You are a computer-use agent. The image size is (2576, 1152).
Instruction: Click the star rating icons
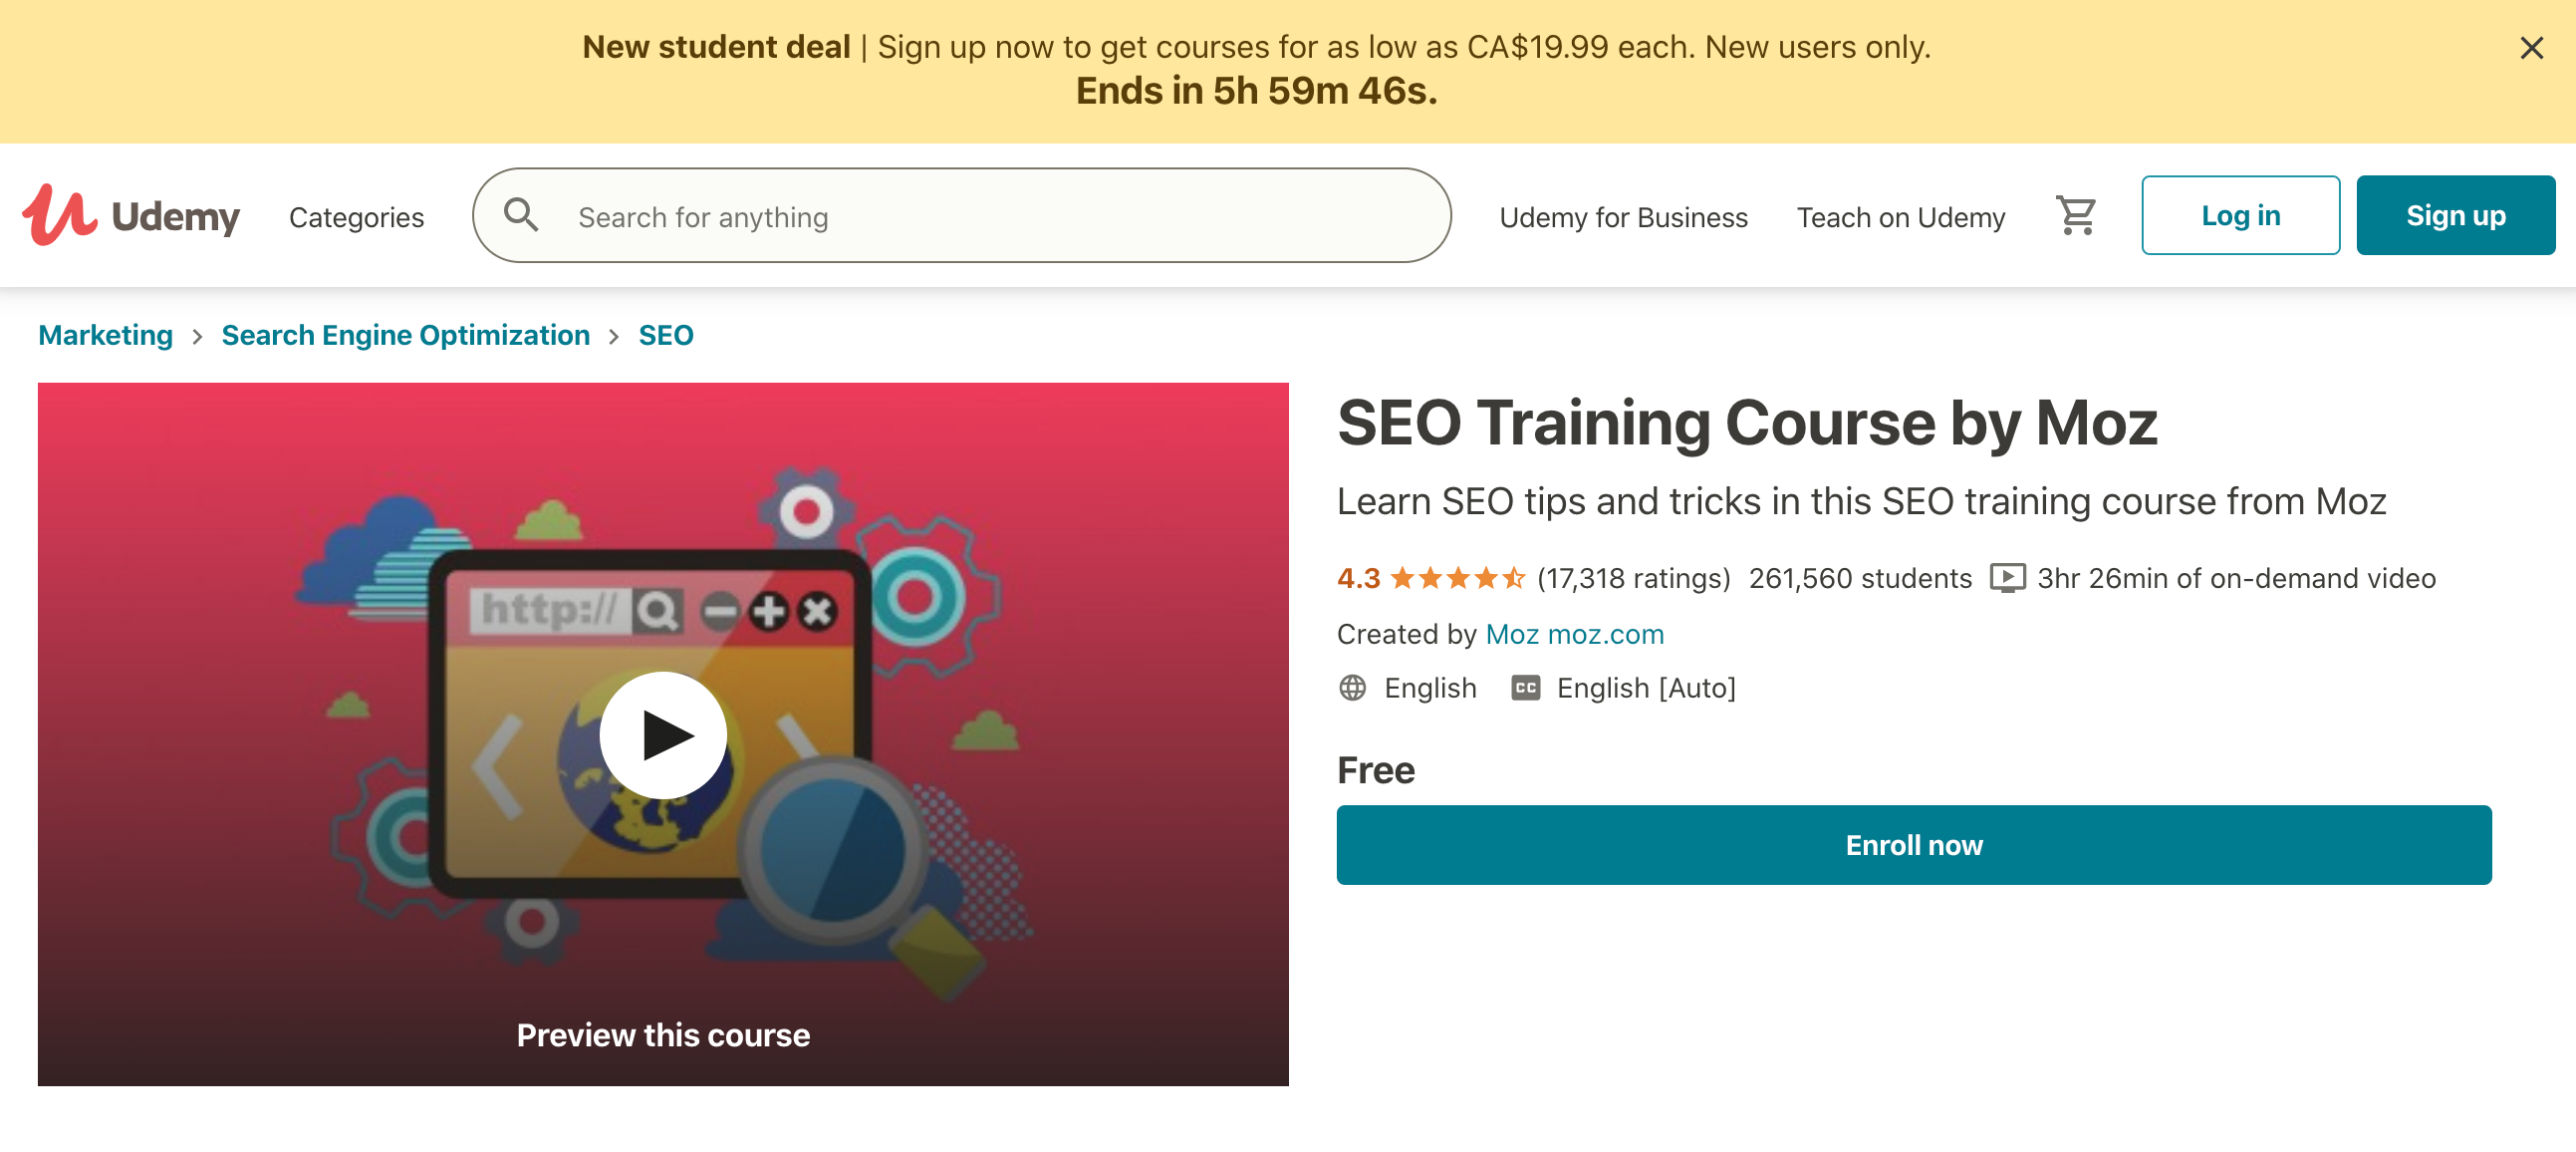1457,578
